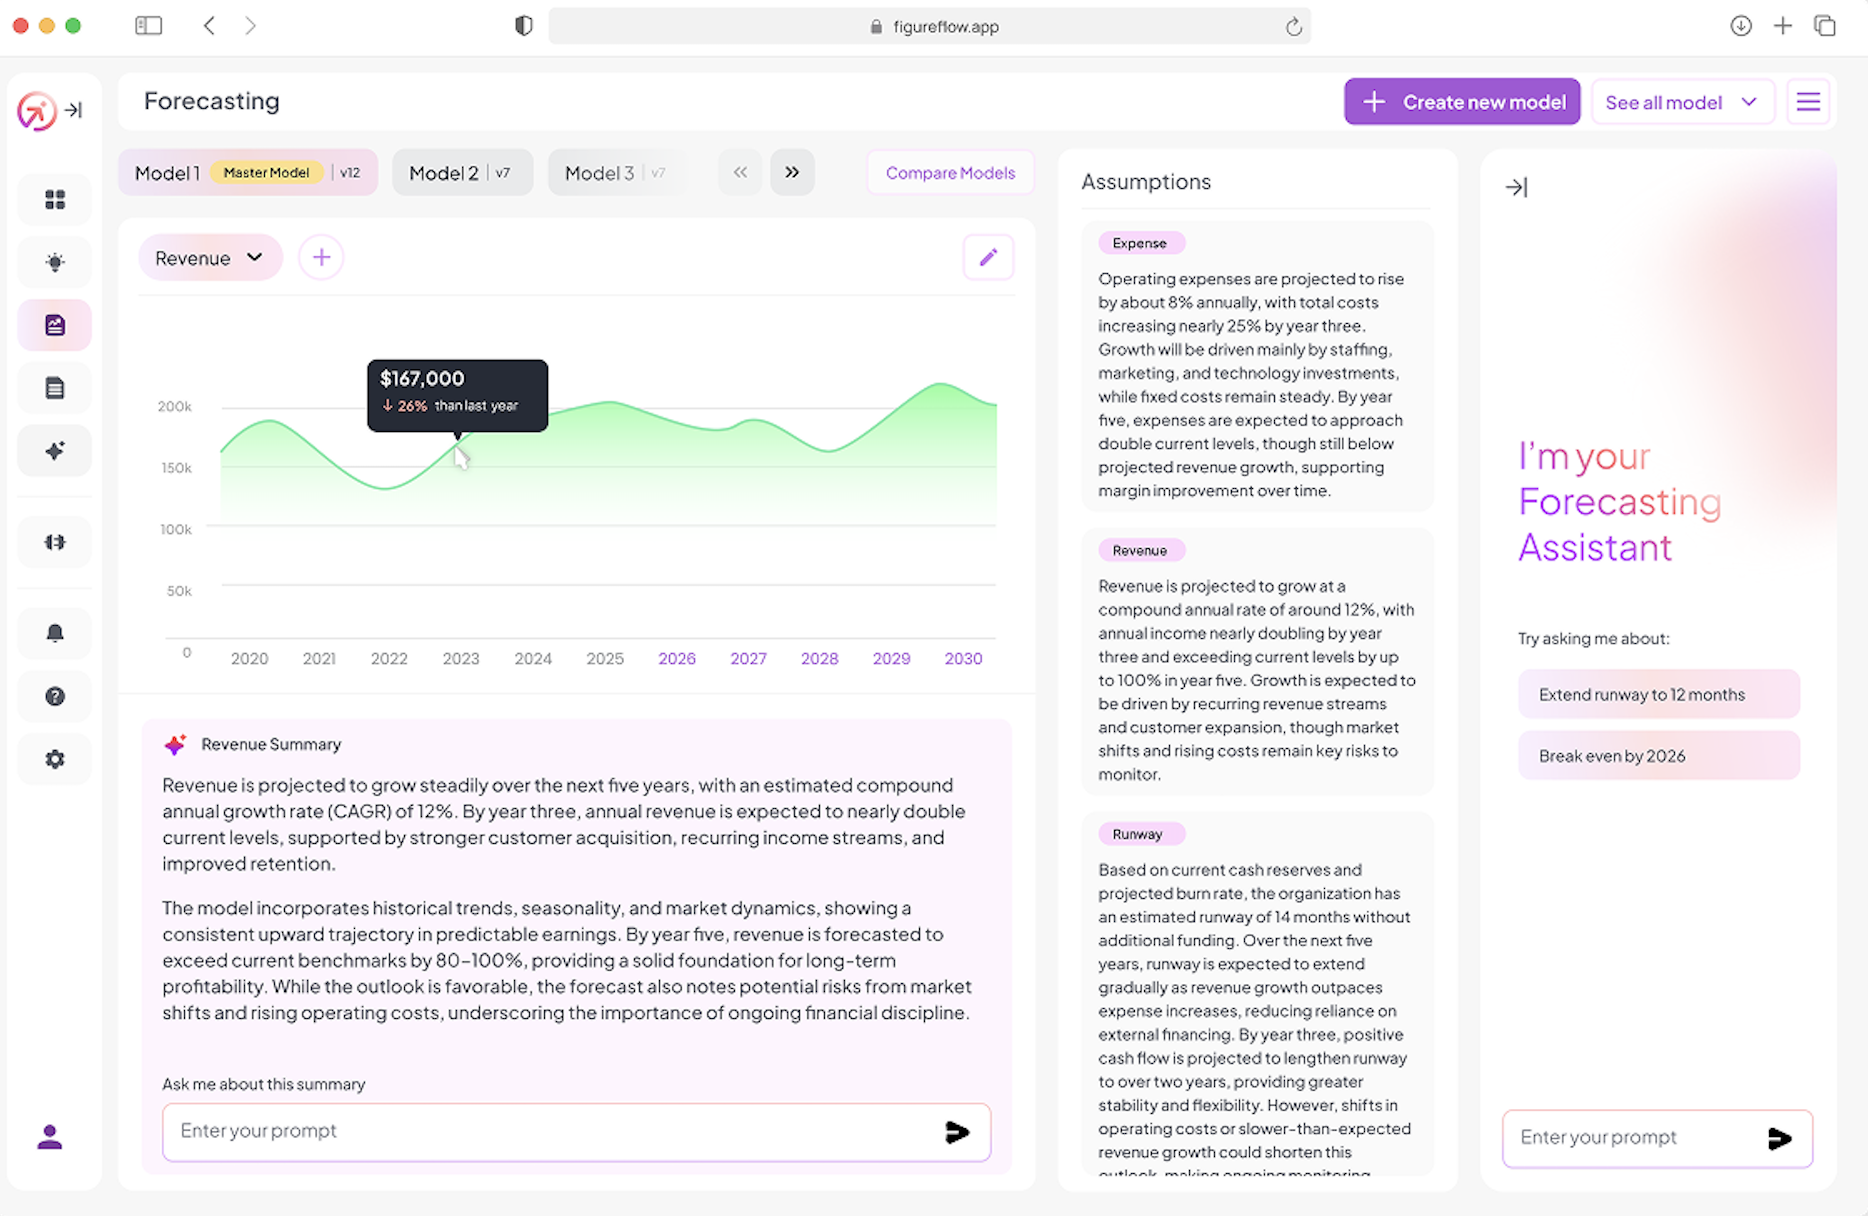Show browser tab overview icon

[1825, 26]
